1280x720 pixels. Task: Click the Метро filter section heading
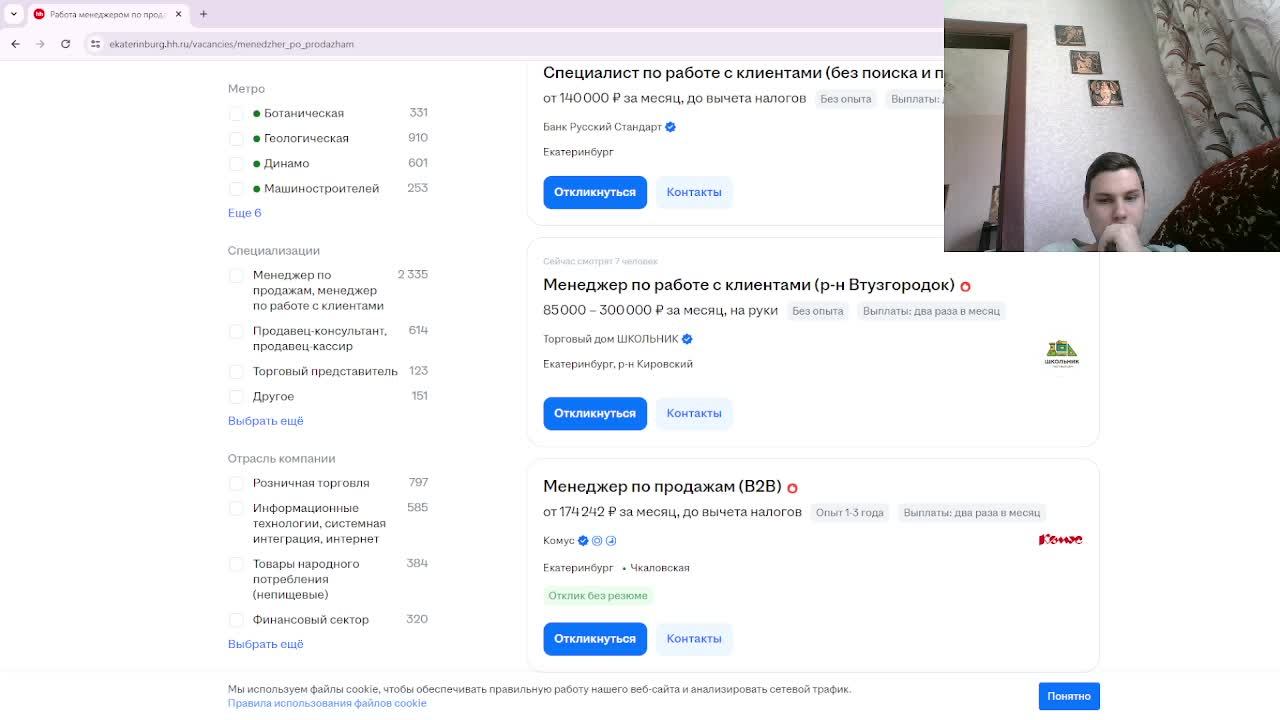coord(246,89)
